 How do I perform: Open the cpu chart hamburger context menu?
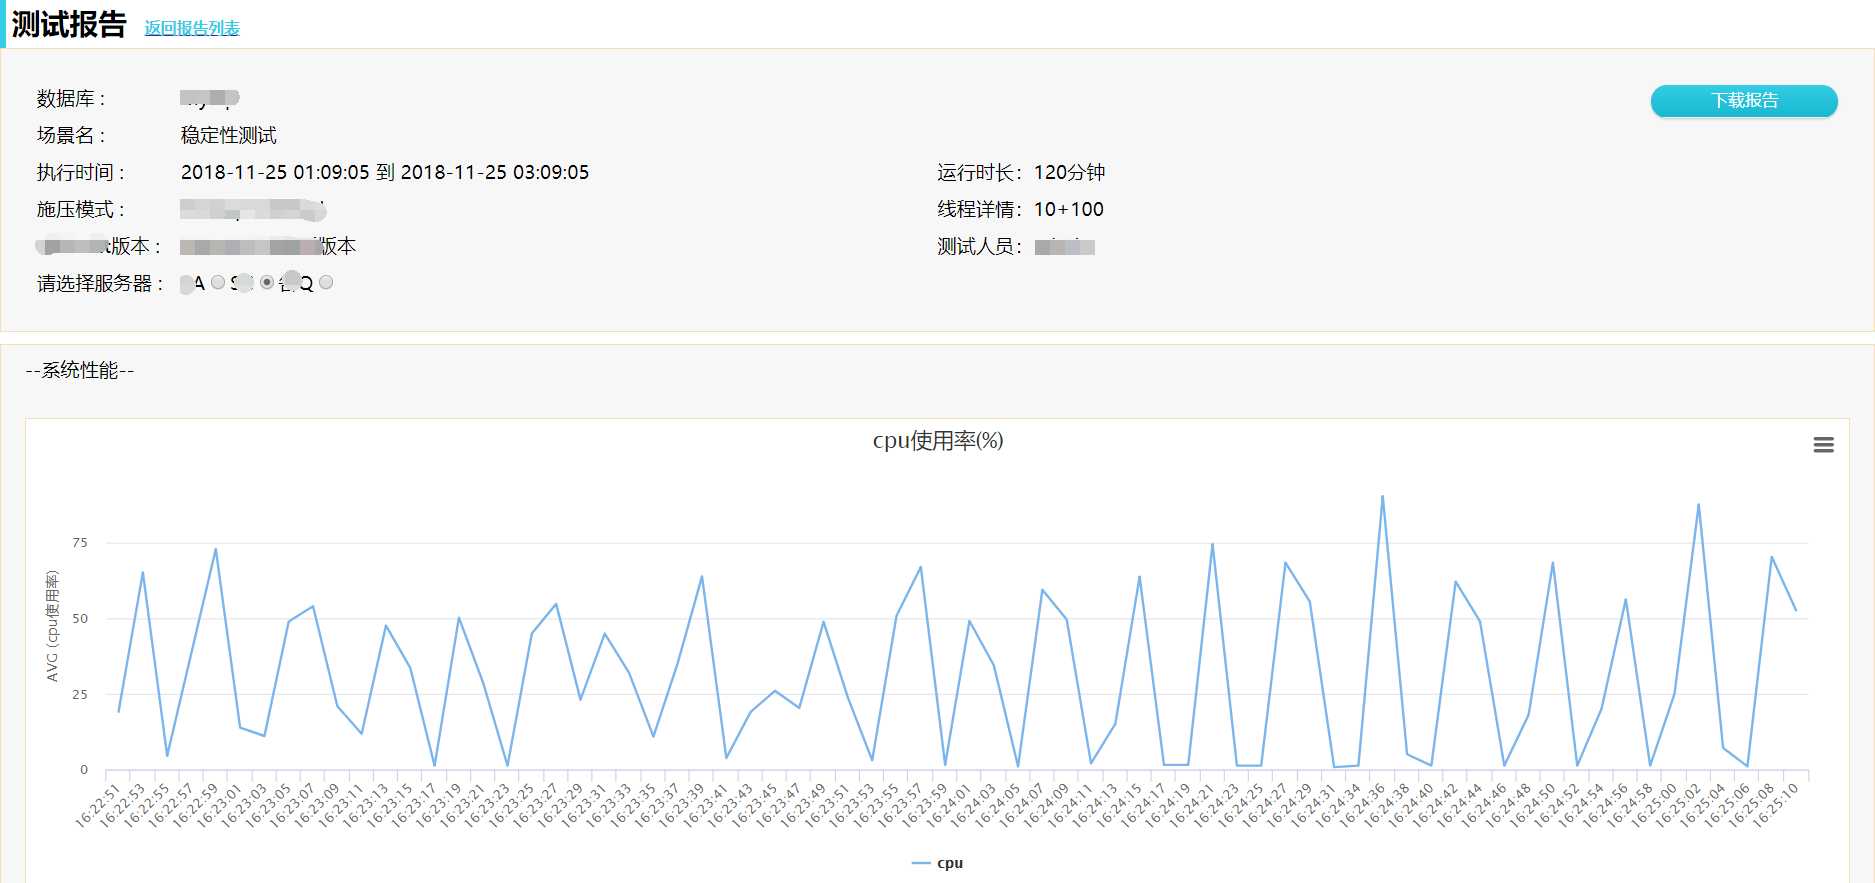click(x=1823, y=445)
